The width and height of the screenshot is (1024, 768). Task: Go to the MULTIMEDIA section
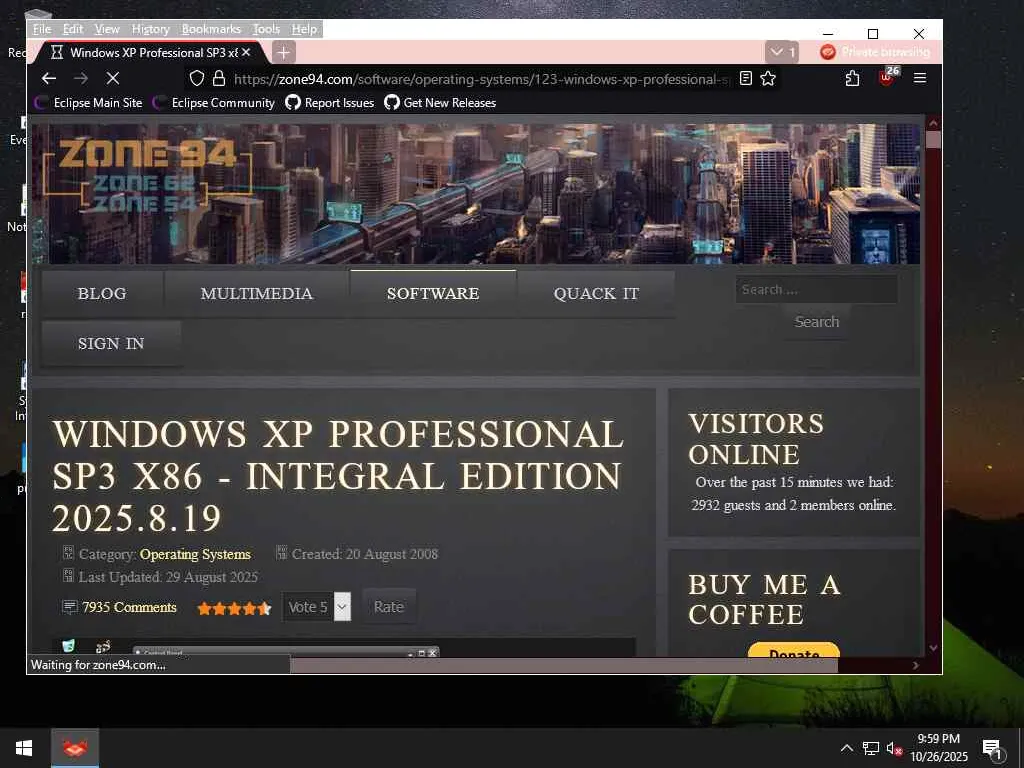point(257,294)
